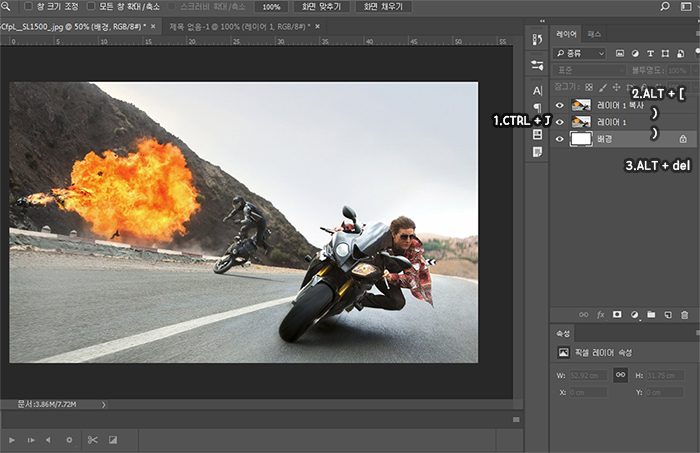The width and height of the screenshot is (700, 453).
Task: Enable 스크러비 확대/축소 checkbox
Action: (x=172, y=6)
